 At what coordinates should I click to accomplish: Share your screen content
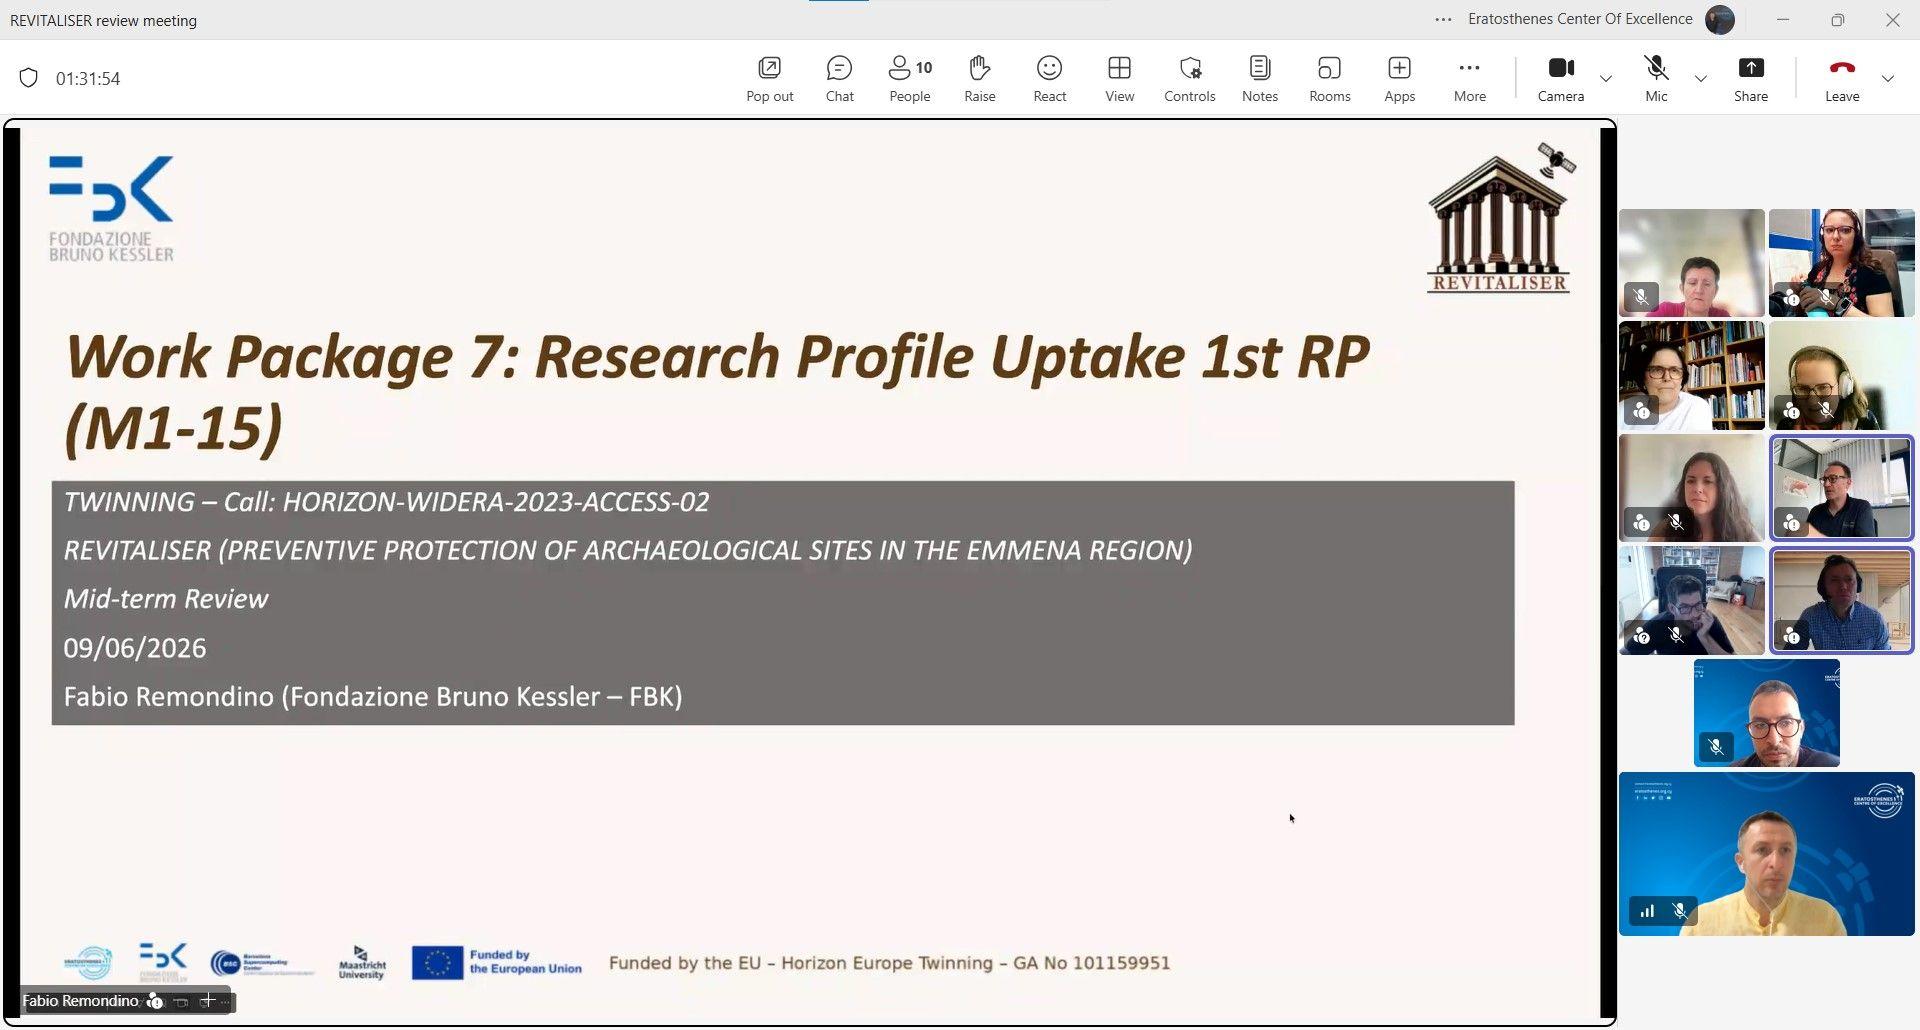click(x=1750, y=79)
